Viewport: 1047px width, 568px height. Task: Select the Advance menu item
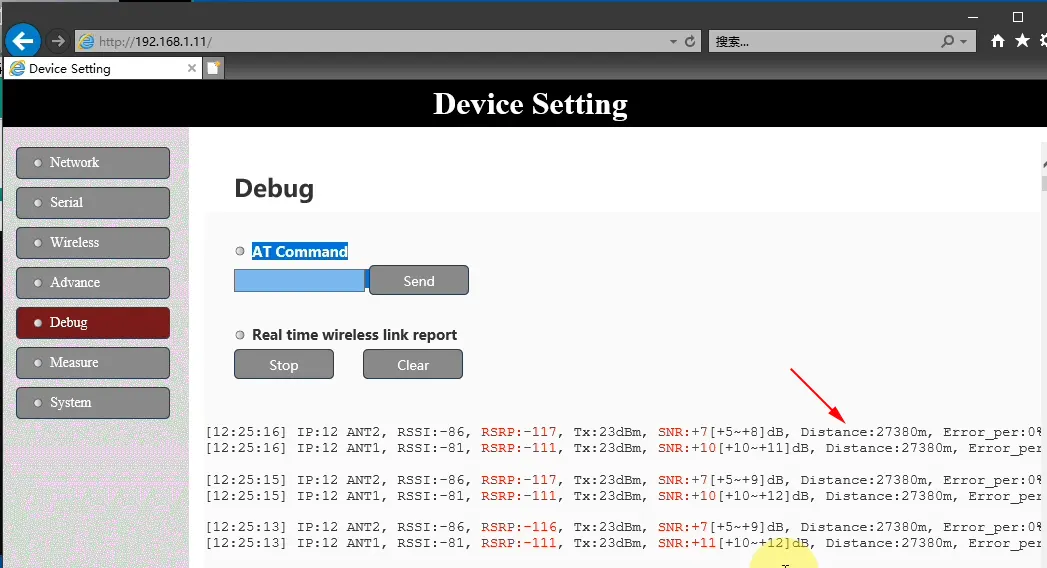(x=93, y=283)
